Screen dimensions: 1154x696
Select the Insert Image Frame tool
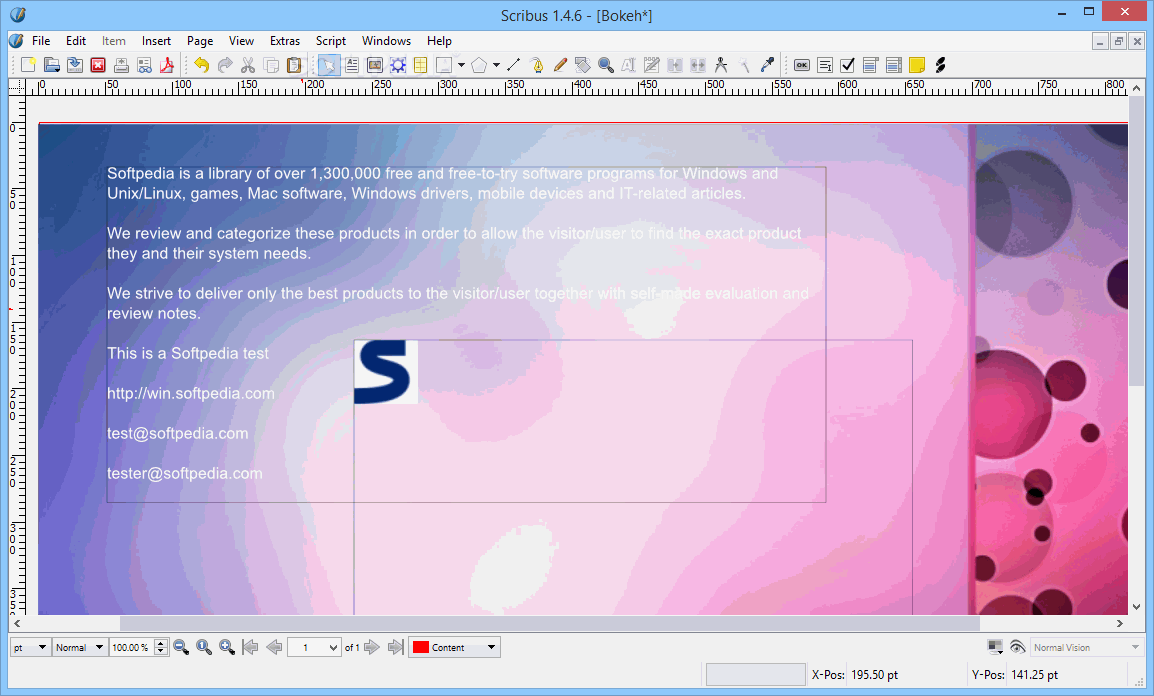pos(375,65)
